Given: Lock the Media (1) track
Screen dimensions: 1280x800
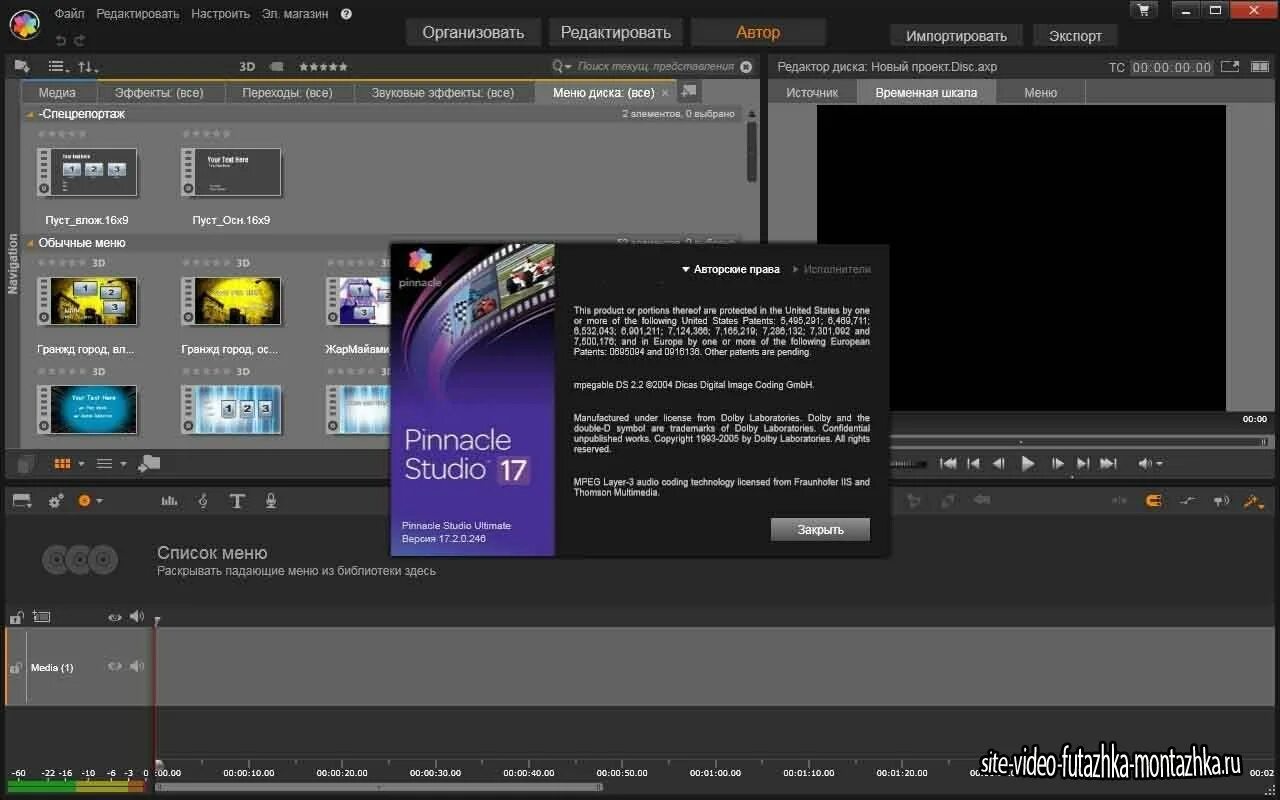Looking at the screenshot, I should coord(15,667).
